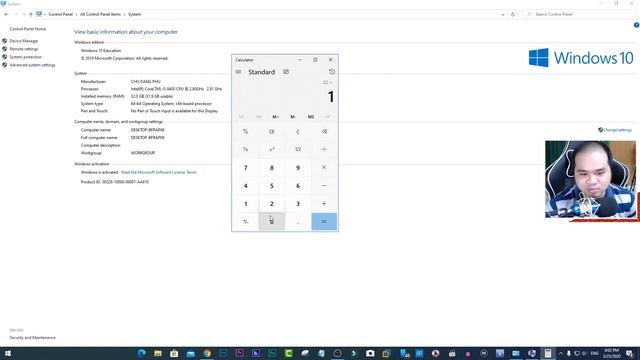Open Camtasia green C icon on taskbar
This screenshot has height=360, width=640.
[289, 353]
